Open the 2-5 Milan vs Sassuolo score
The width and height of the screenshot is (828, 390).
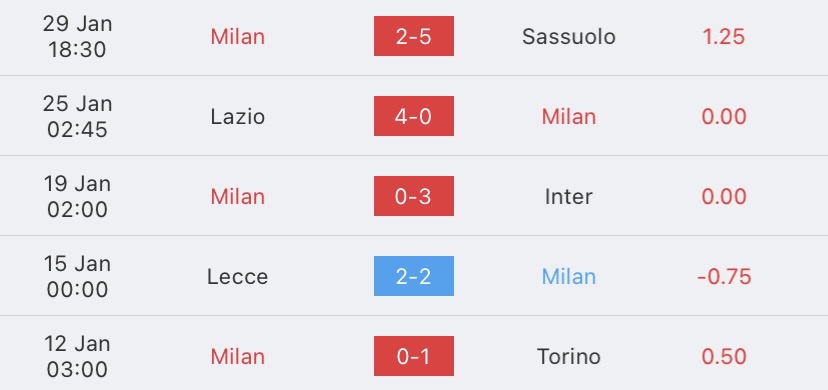coord(413,36)
